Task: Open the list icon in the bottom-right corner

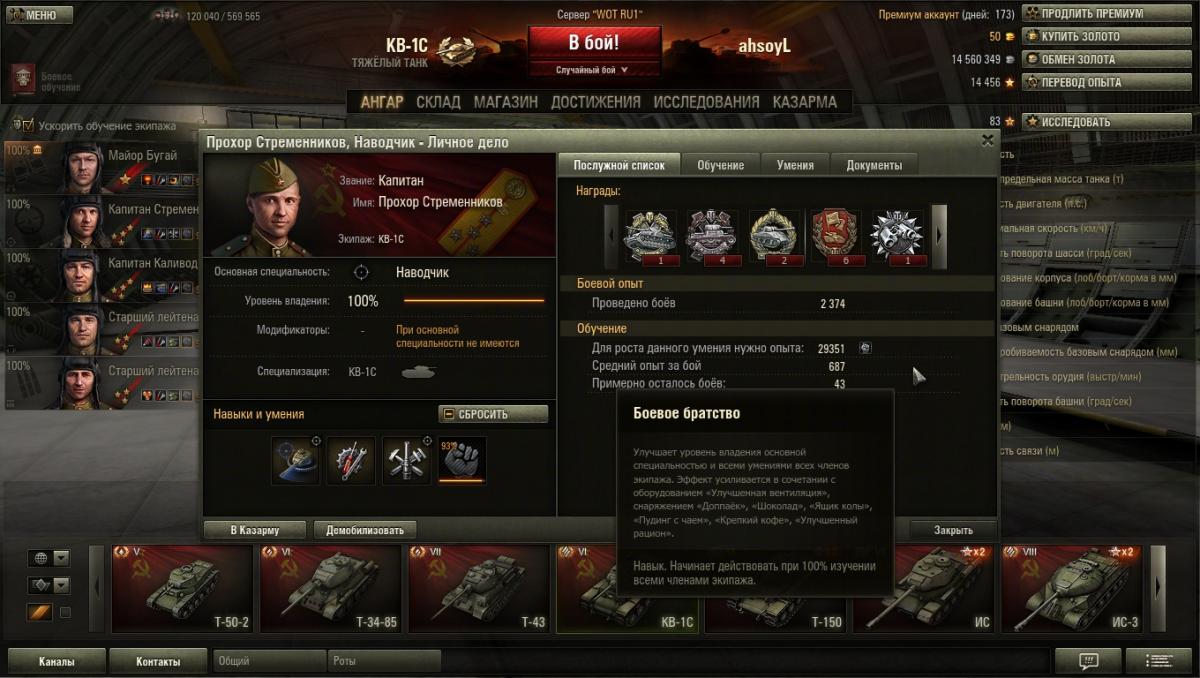Action: (1159, 661)
